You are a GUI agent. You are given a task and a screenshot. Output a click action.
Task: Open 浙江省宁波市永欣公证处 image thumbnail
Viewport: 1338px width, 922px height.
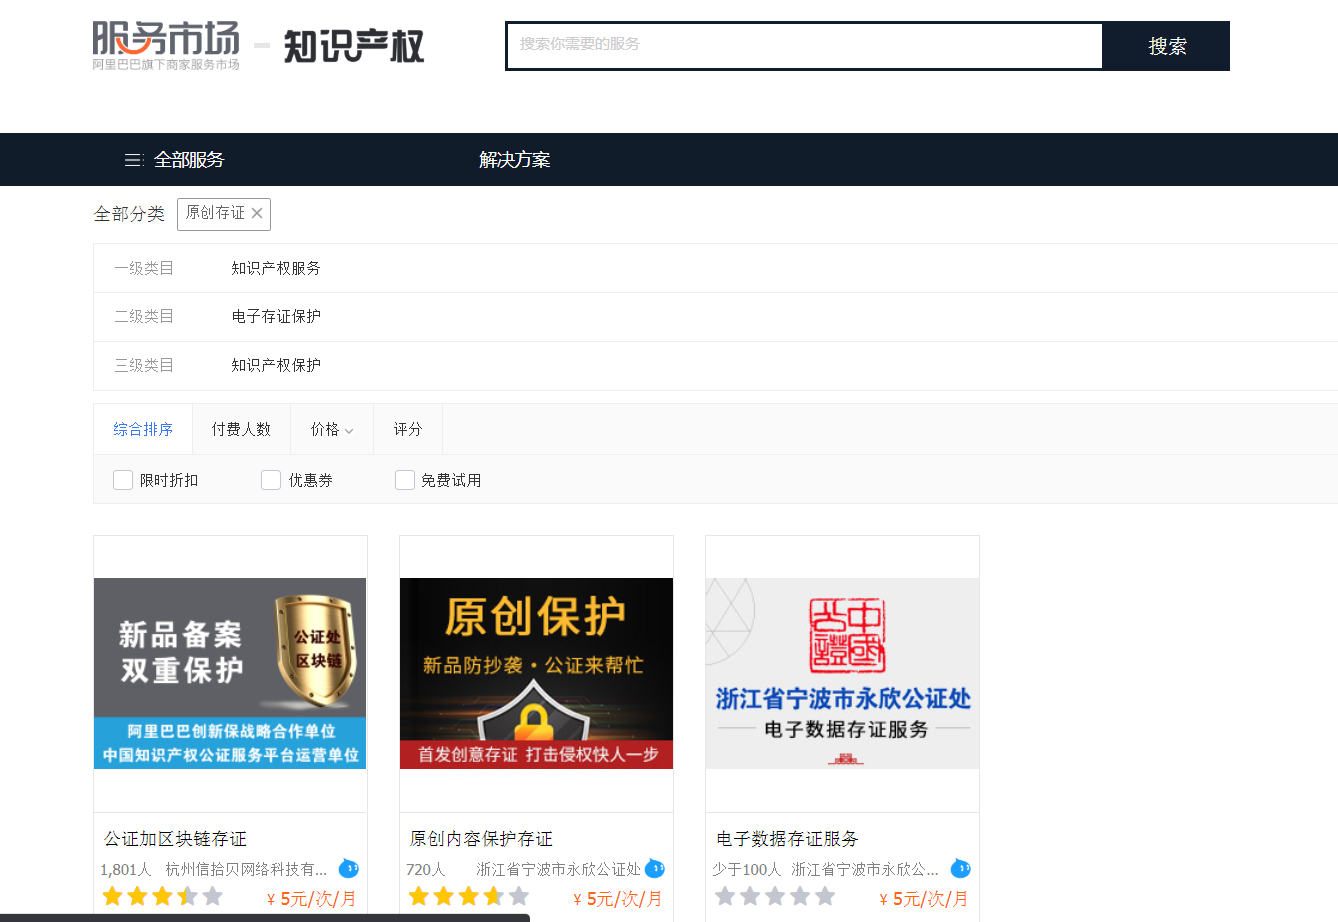pyautogui.click(x=842, y=673)
